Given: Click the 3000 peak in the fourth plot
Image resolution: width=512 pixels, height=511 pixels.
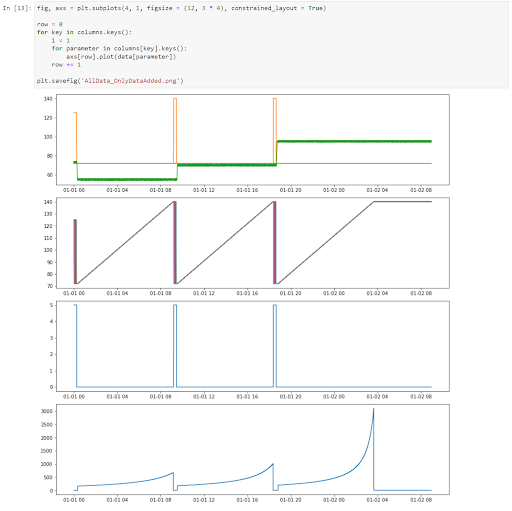Looking at the screenshot, I should pos(373,409).
